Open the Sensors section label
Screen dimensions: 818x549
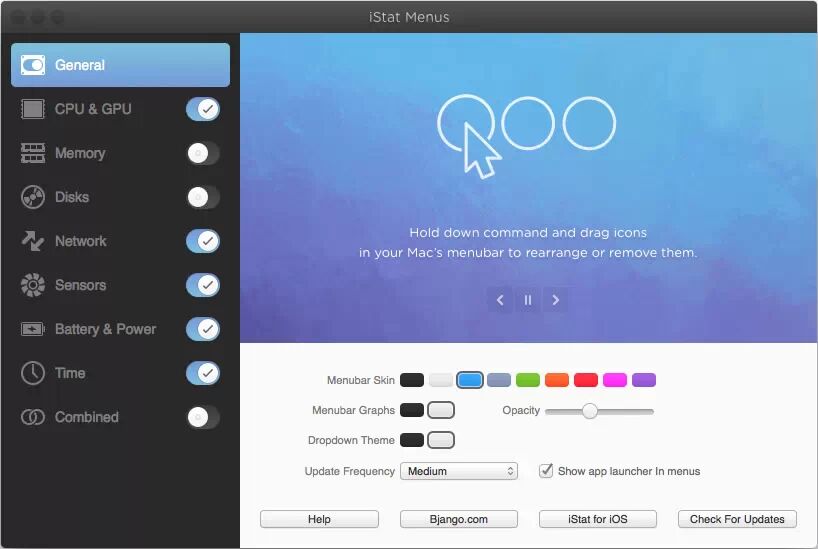[x=80, y=285]
